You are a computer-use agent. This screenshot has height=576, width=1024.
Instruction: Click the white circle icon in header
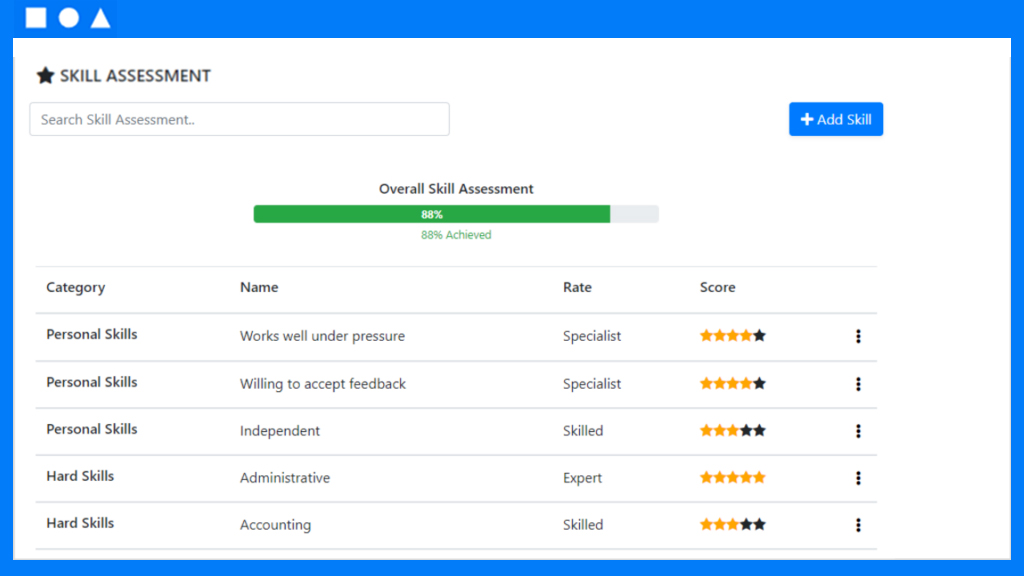(x=69, y=18)
